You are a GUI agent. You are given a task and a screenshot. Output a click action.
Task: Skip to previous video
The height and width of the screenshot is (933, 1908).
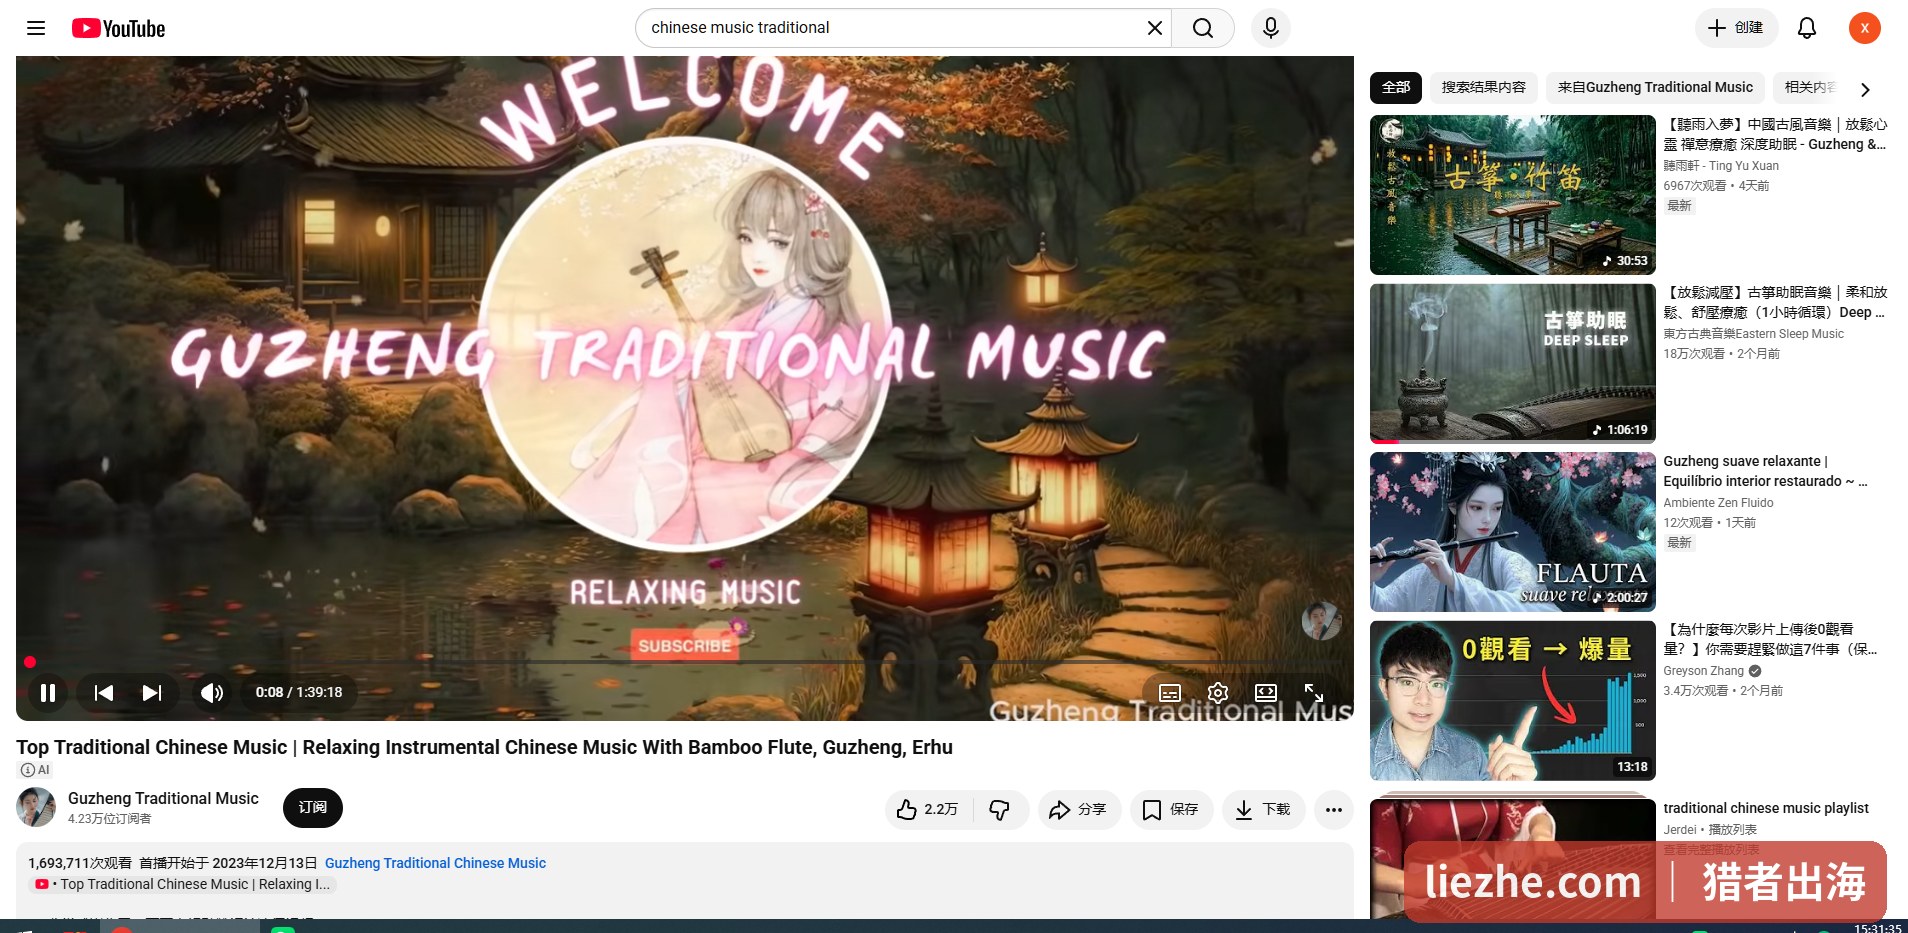pos(104,692)
